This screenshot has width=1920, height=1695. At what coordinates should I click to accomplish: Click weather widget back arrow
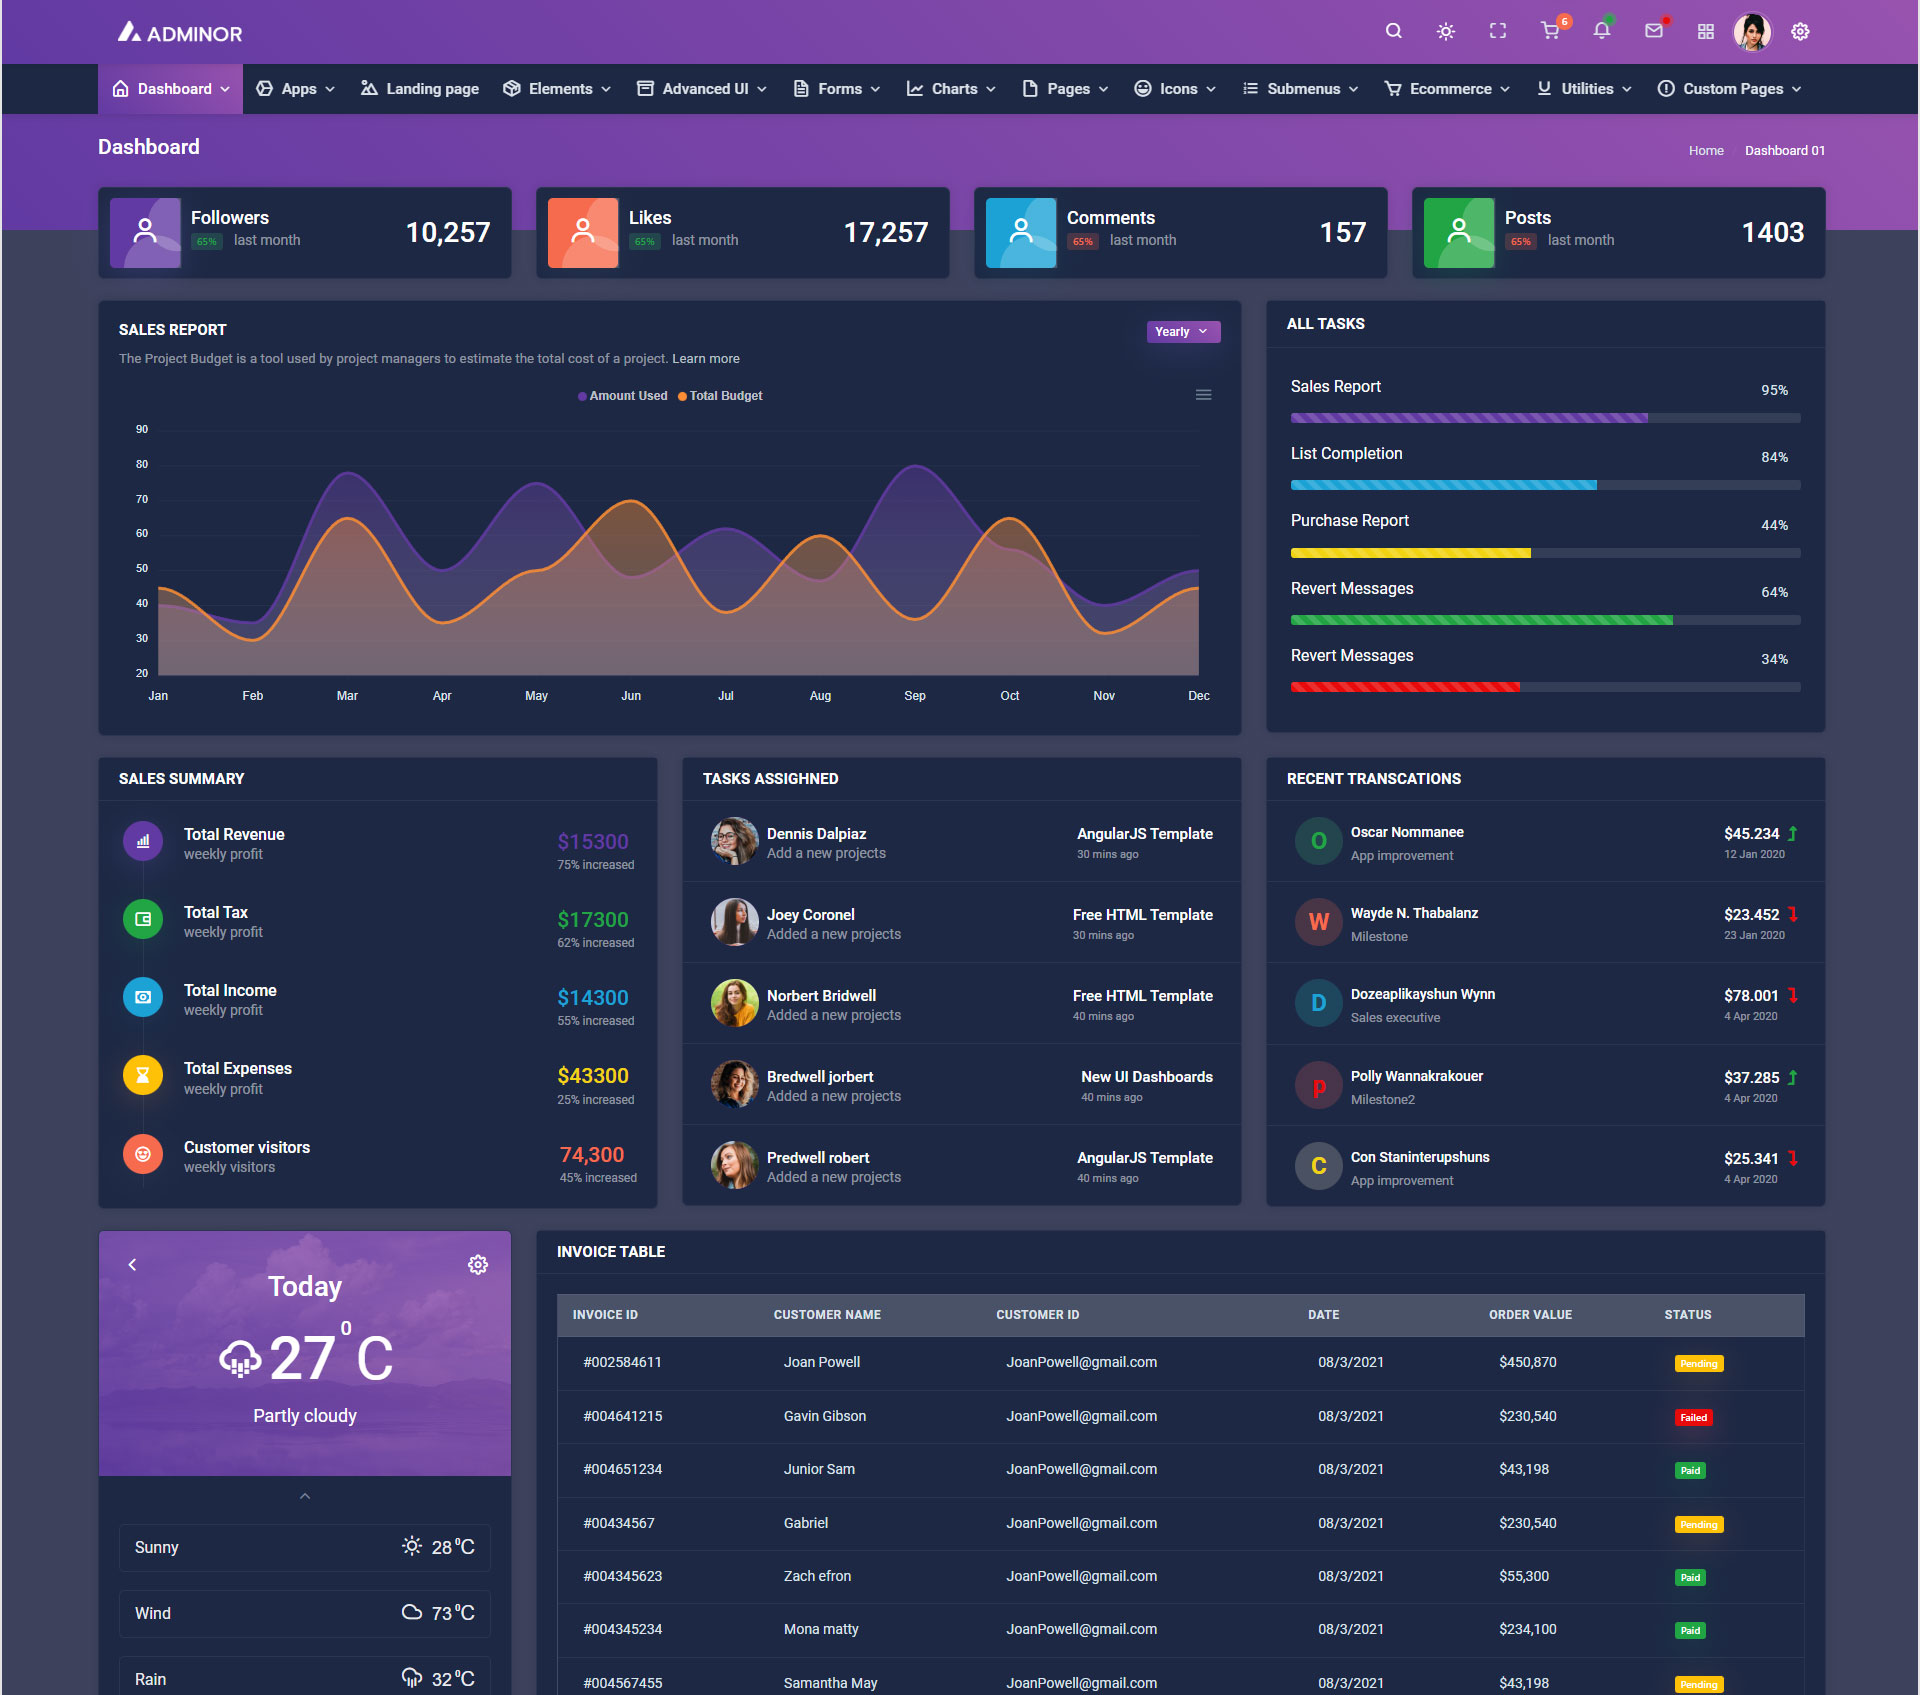tap(132, 1265)
